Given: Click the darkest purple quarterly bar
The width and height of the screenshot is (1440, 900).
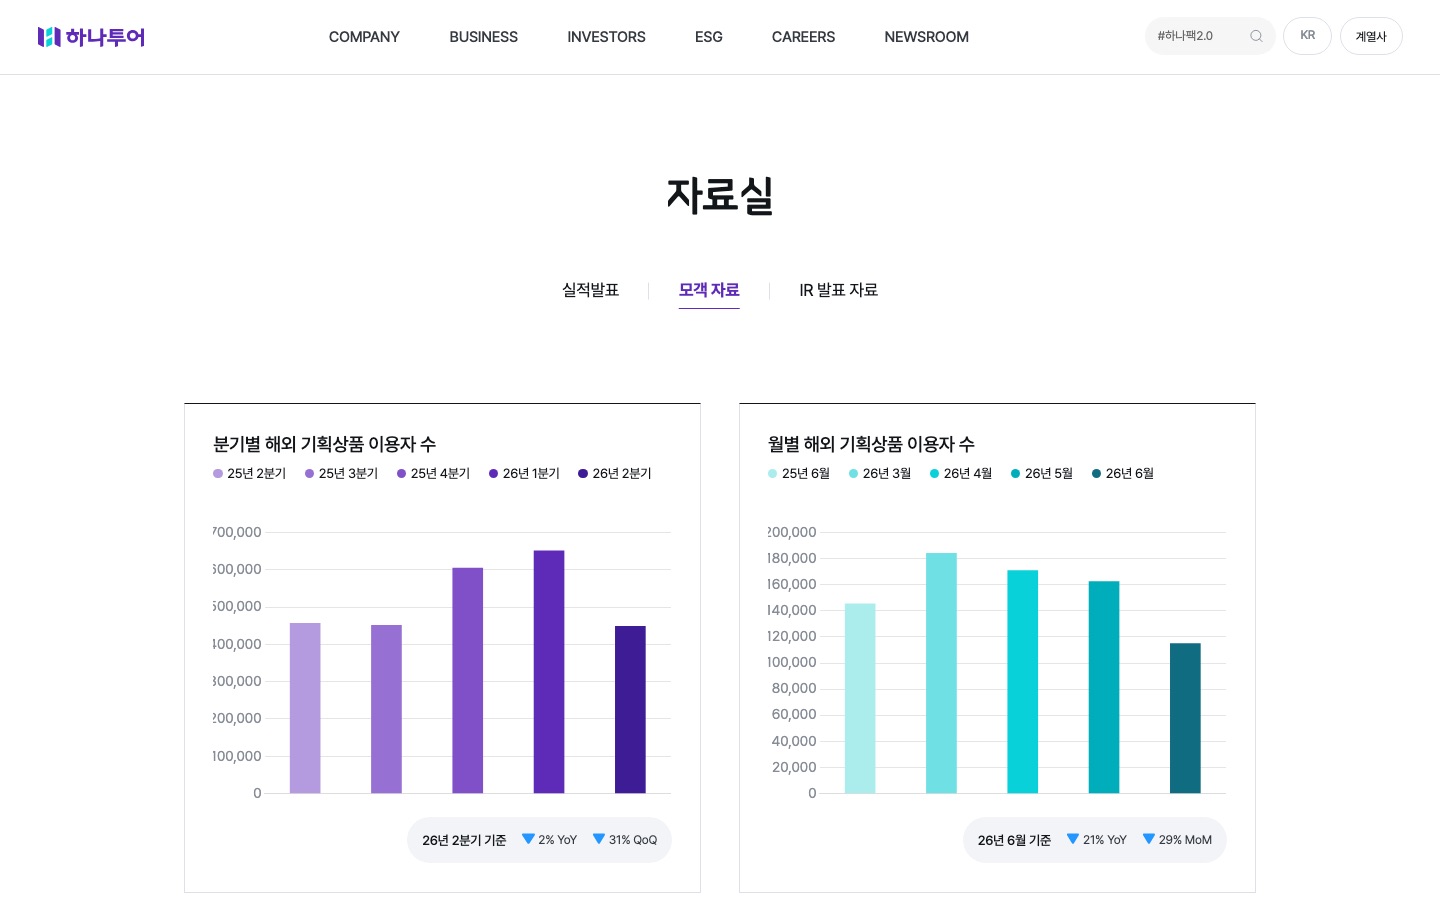Looking at the screenshot, I should 630,710.
